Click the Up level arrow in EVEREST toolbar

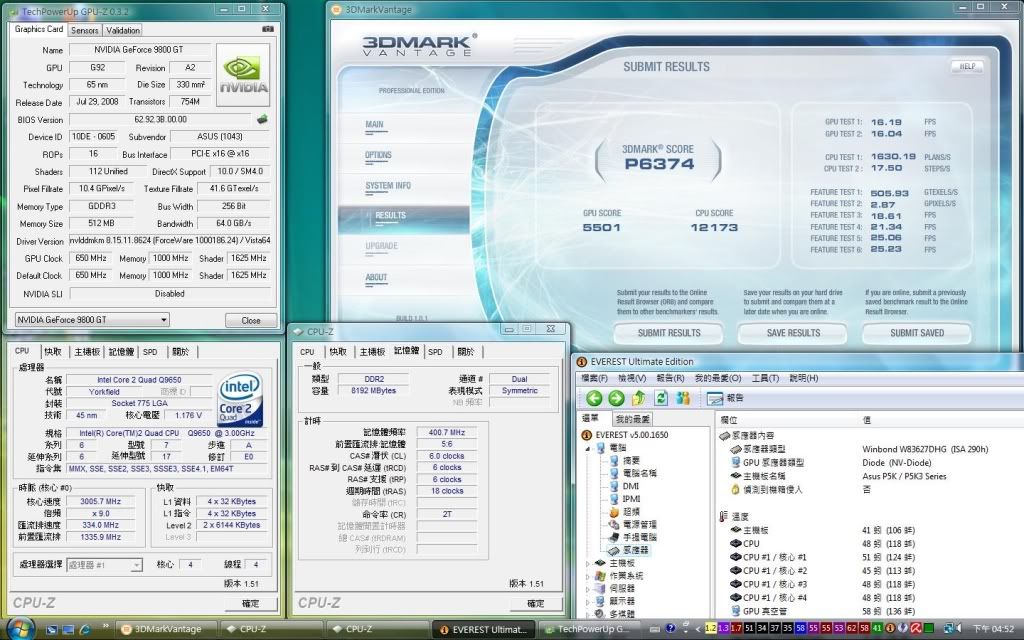pos(640,398)
